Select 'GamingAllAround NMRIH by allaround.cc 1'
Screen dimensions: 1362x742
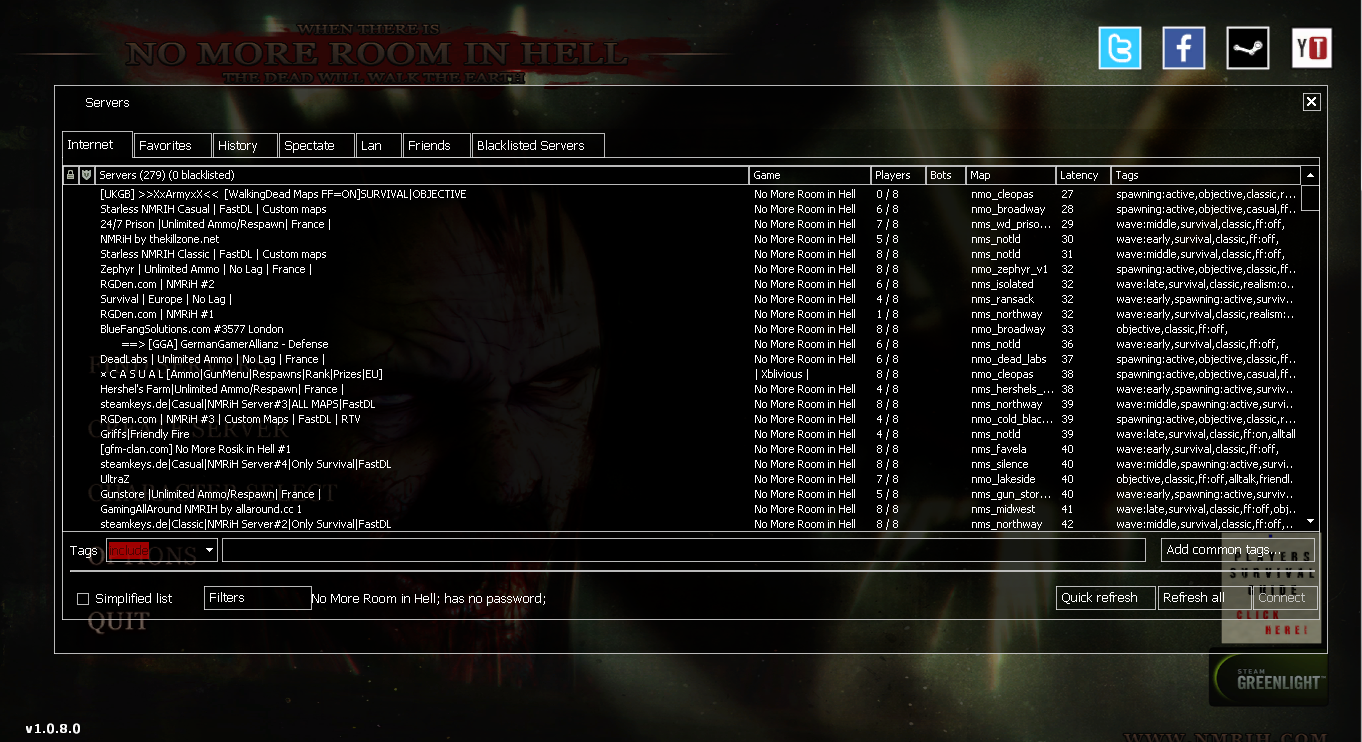click(x=682, y=509)
